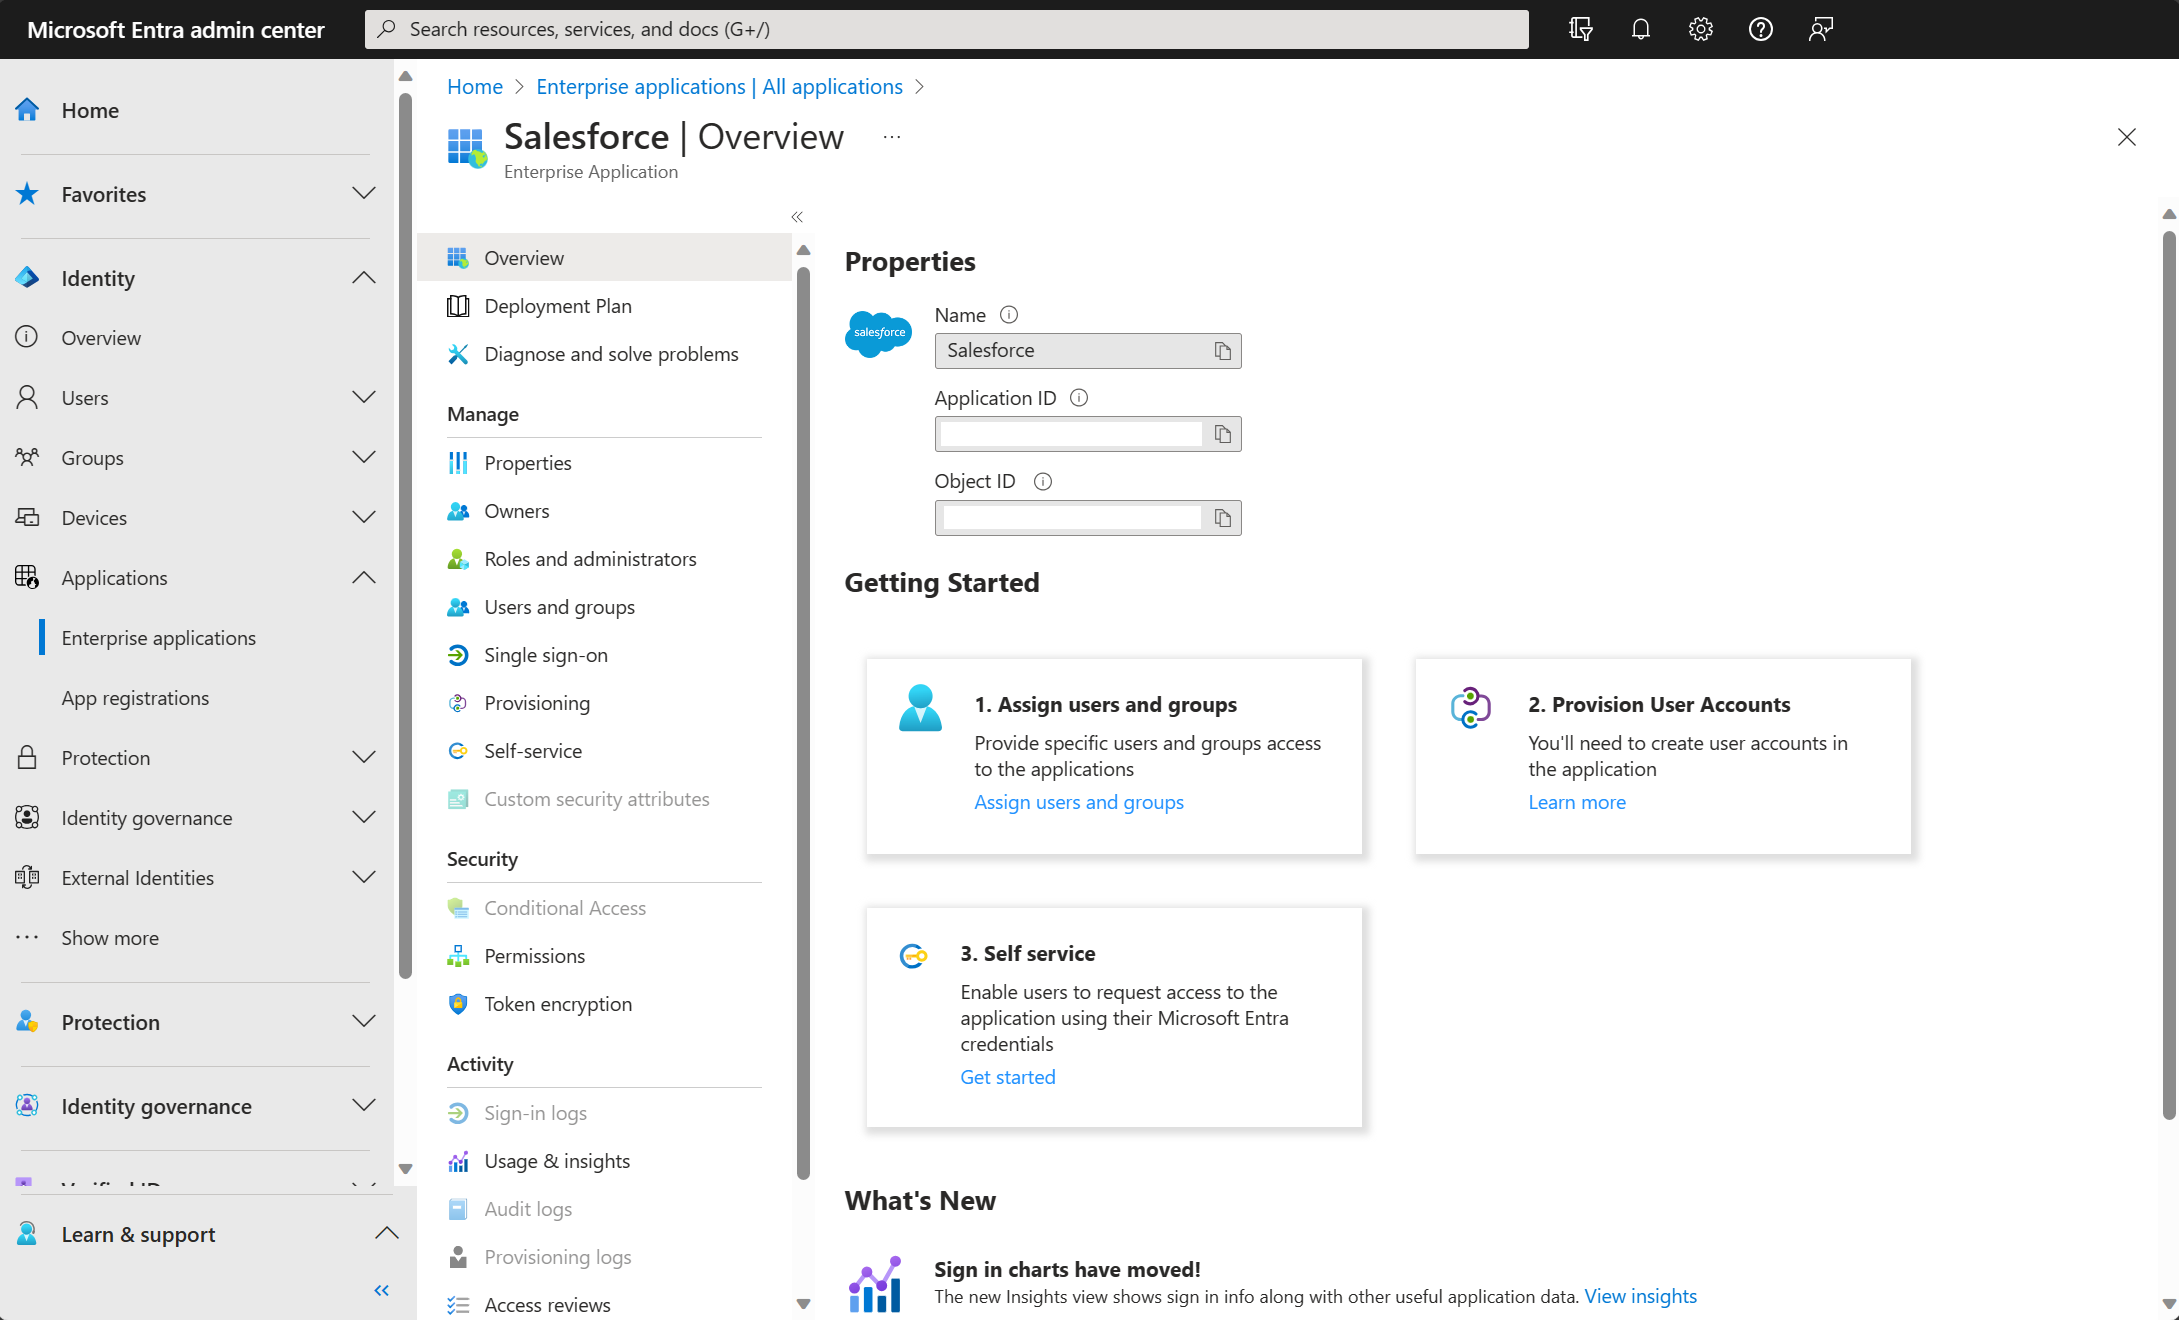Screen dimensions: 2179x1320
Task: Select Enterprise applications menu item
Action: (157, 637)
